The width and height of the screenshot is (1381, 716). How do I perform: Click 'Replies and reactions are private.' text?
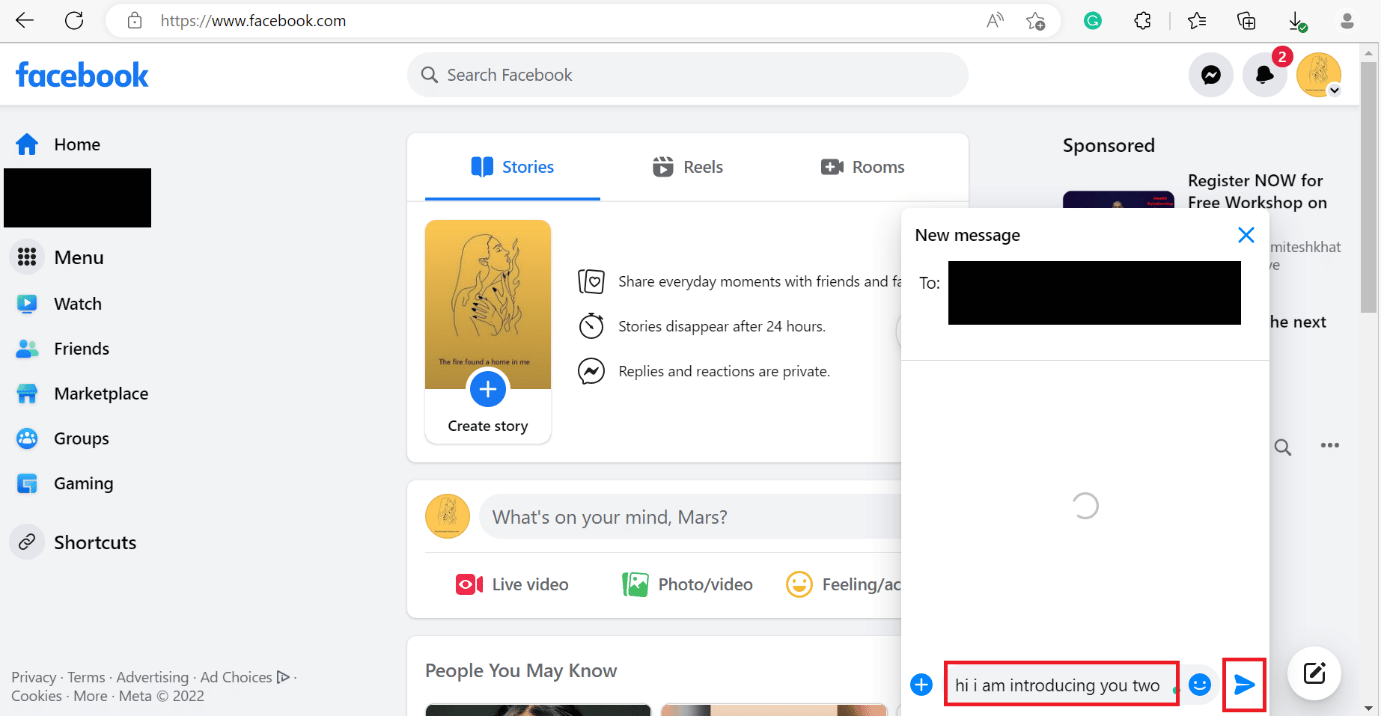(x=724, y=371)
